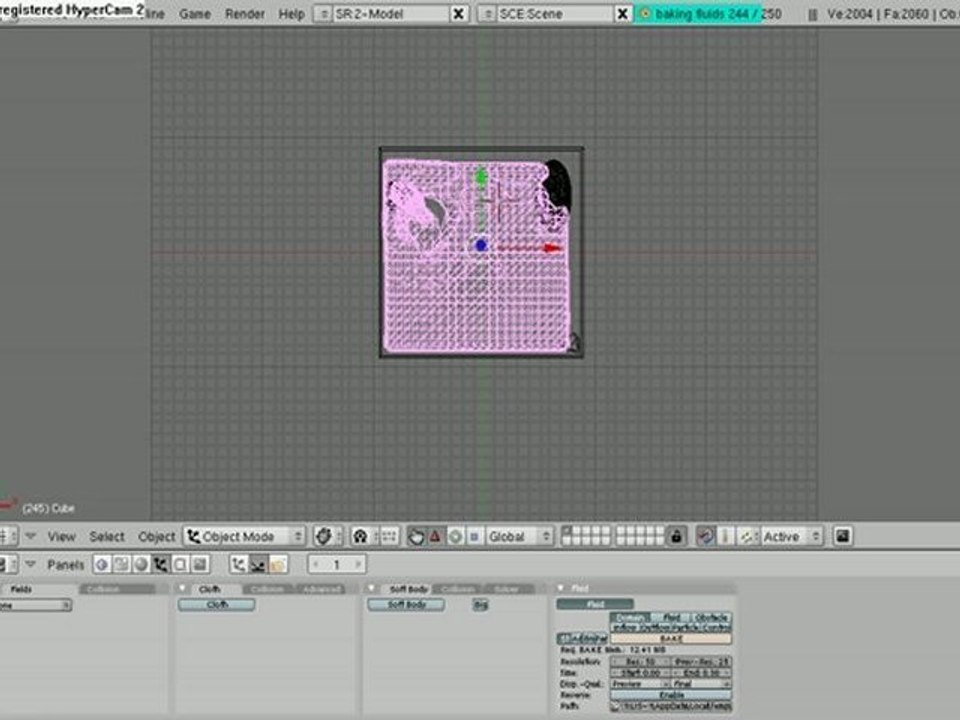Viewport: 960px width, 720px height.
Task: Open the viewport draw type selector
Action: coord(328,536)
